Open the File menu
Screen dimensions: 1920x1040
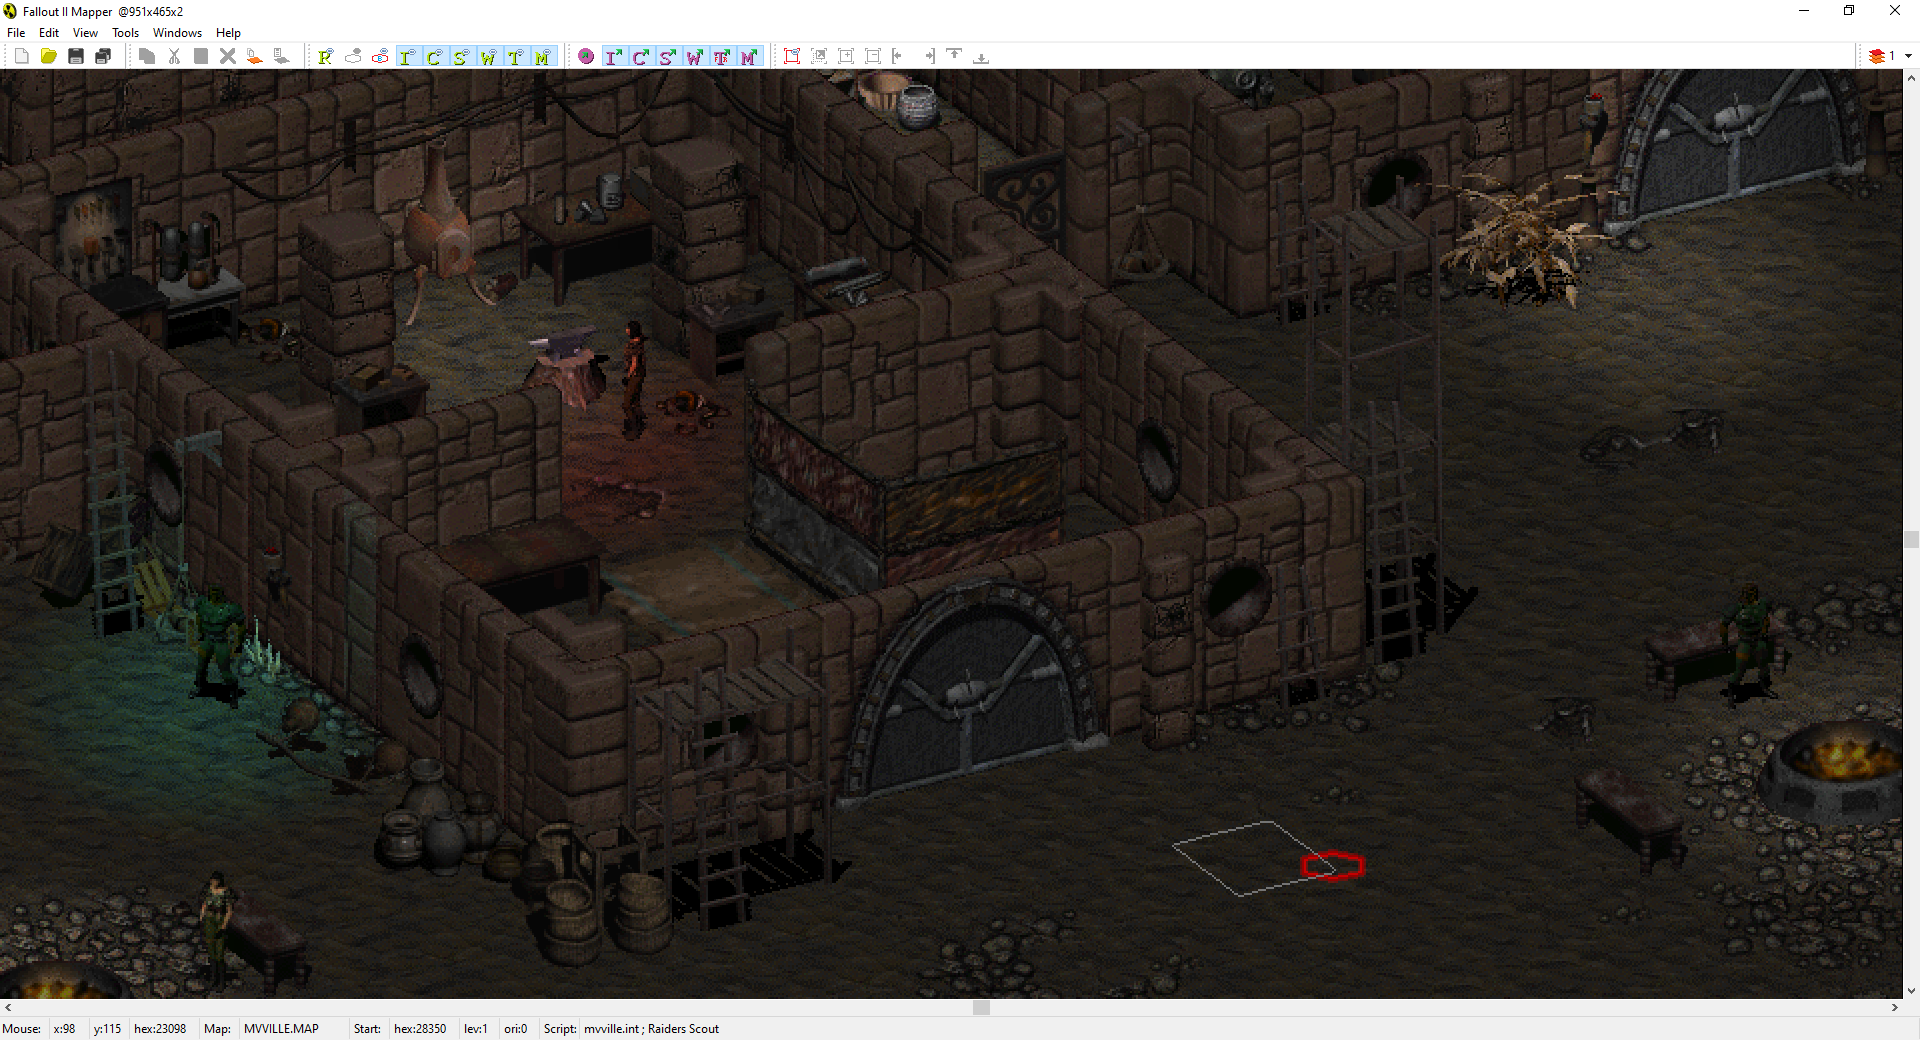click(16, 33)
